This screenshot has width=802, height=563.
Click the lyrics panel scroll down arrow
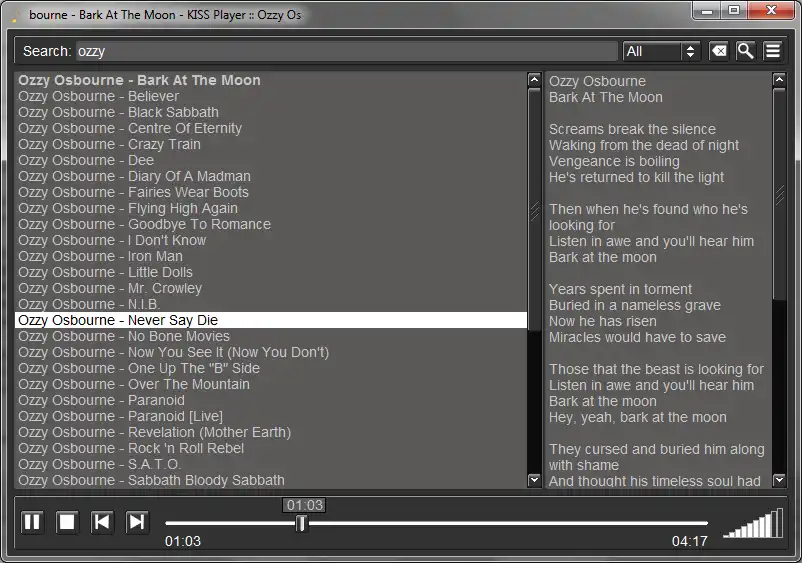(x=779, y=480)
